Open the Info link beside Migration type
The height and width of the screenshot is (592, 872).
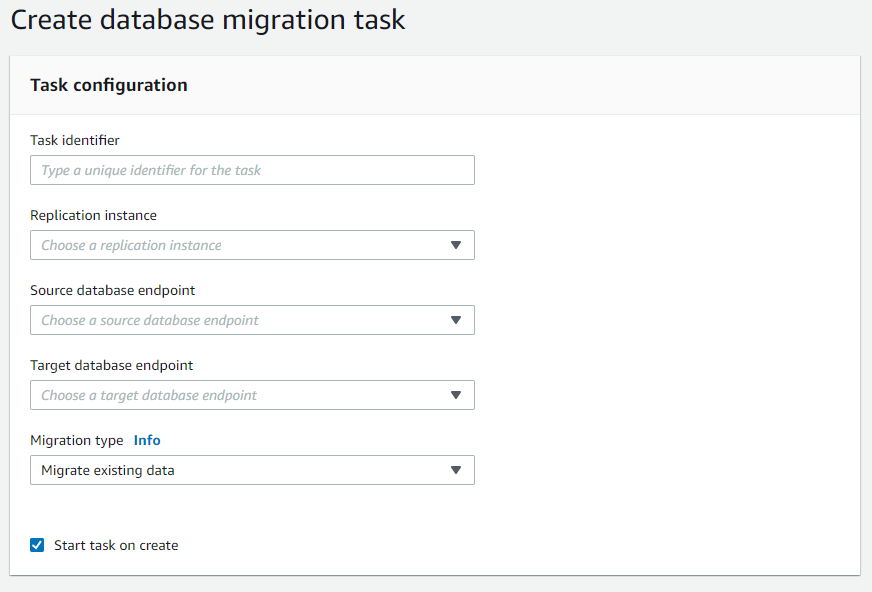147,440
